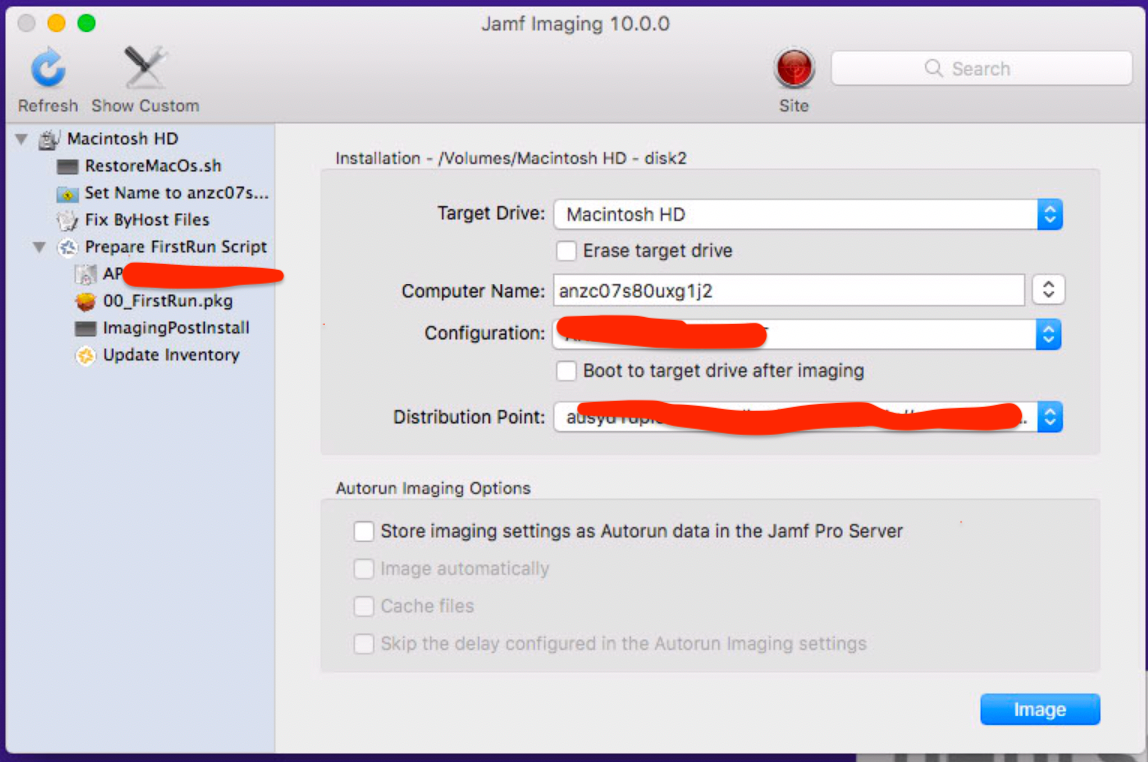Select RestoreMacOs.sh row label
This screenshot has width=1148, height=762.
point(153,166)
